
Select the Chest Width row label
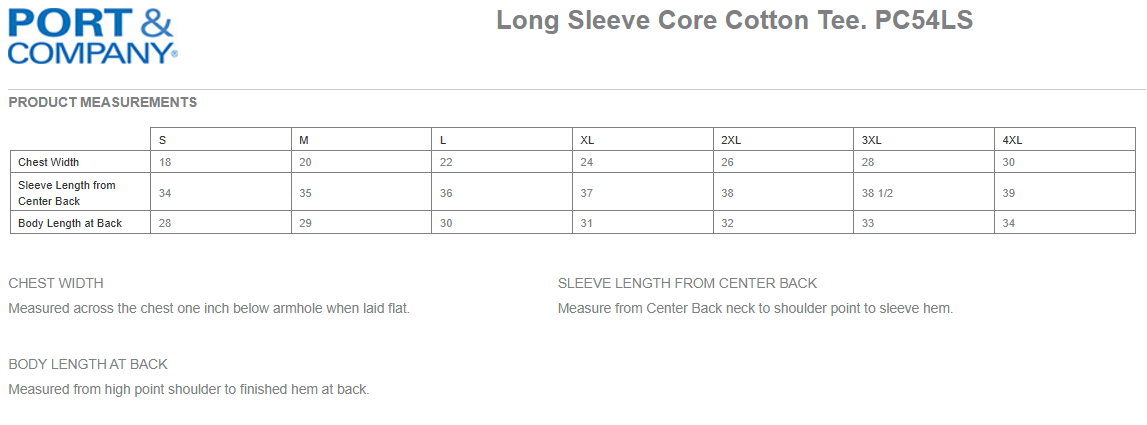(49, 162)
